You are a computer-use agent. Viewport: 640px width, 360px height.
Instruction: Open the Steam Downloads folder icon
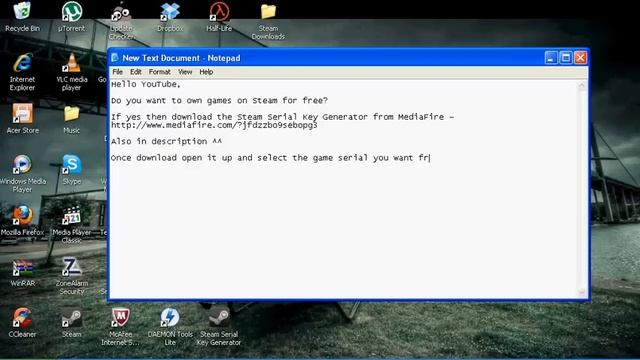point(268,21)
